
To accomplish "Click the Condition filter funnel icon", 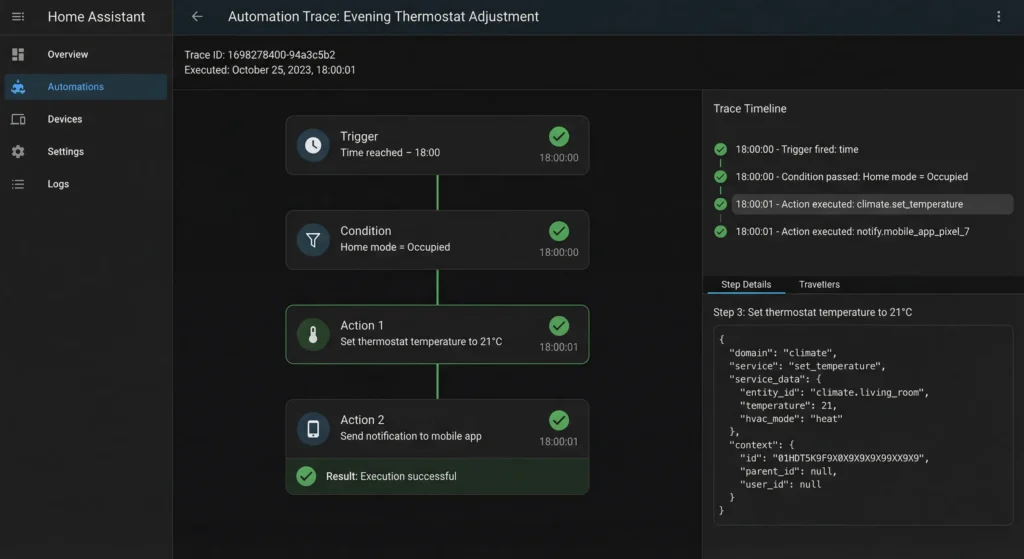I will pos(313,240).
